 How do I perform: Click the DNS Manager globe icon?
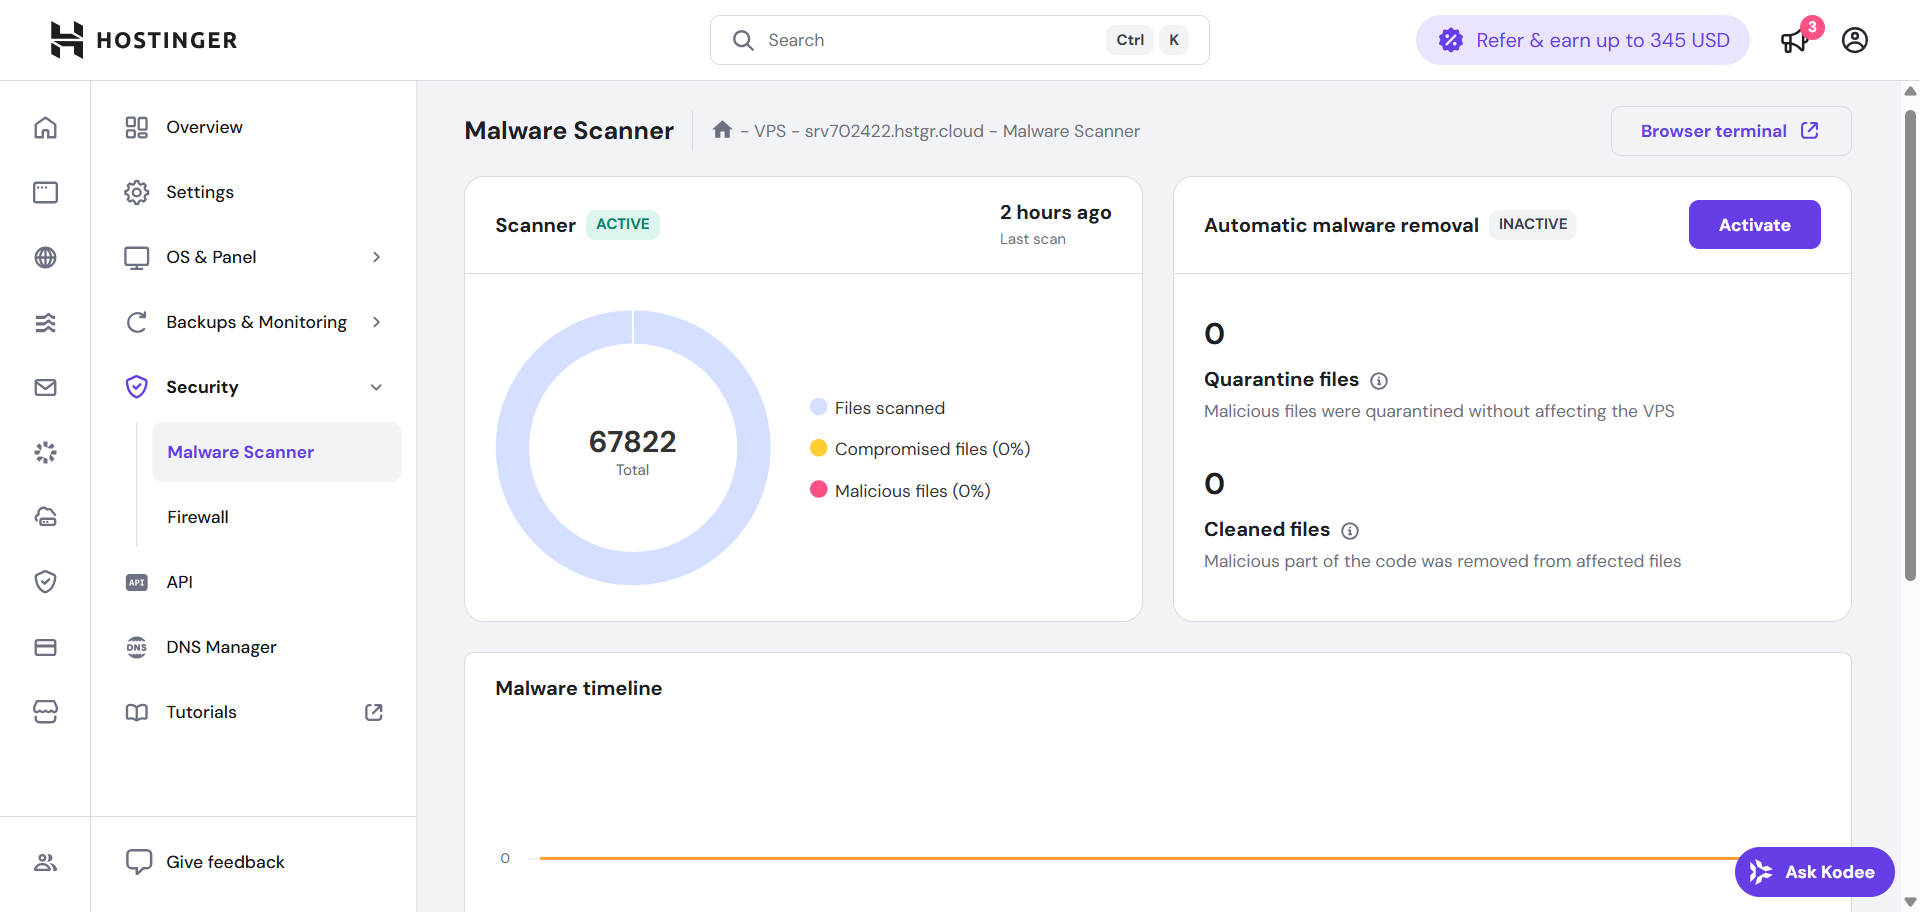point(137,647)
